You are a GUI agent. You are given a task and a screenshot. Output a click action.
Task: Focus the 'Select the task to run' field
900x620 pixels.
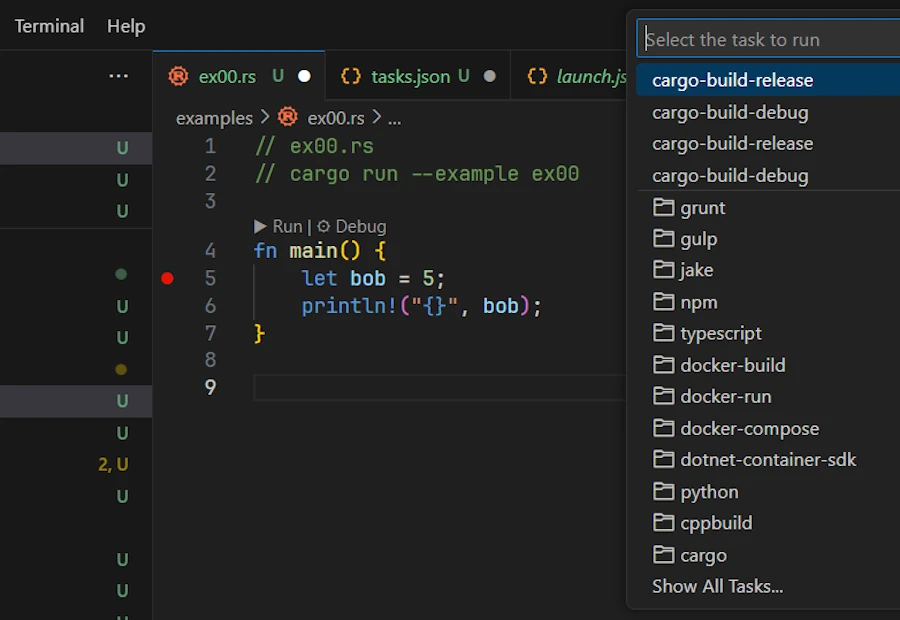(x=768, y=39)
